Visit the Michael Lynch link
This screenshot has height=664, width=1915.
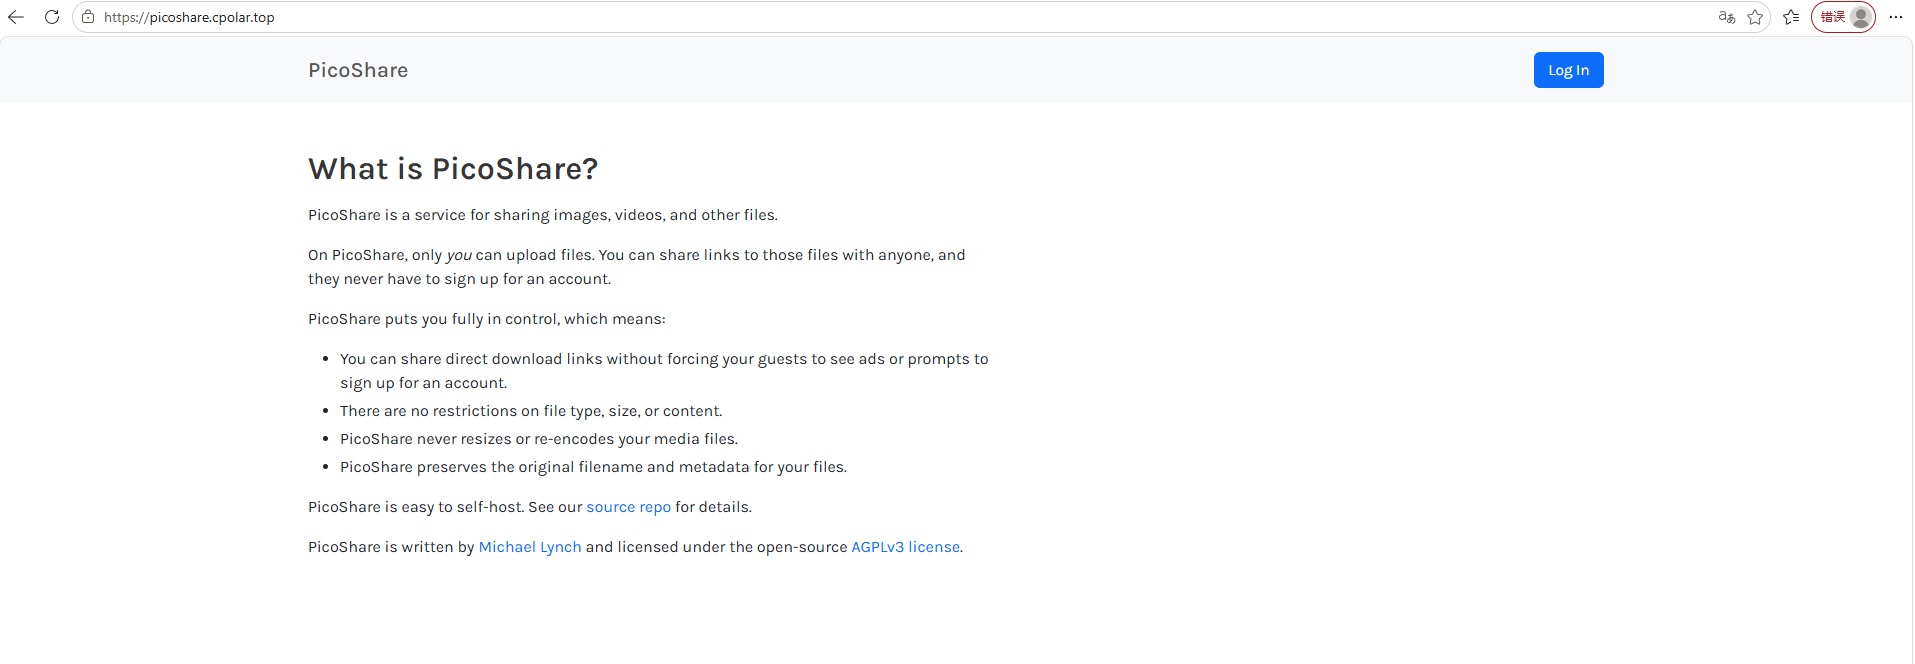coord(530,547)
